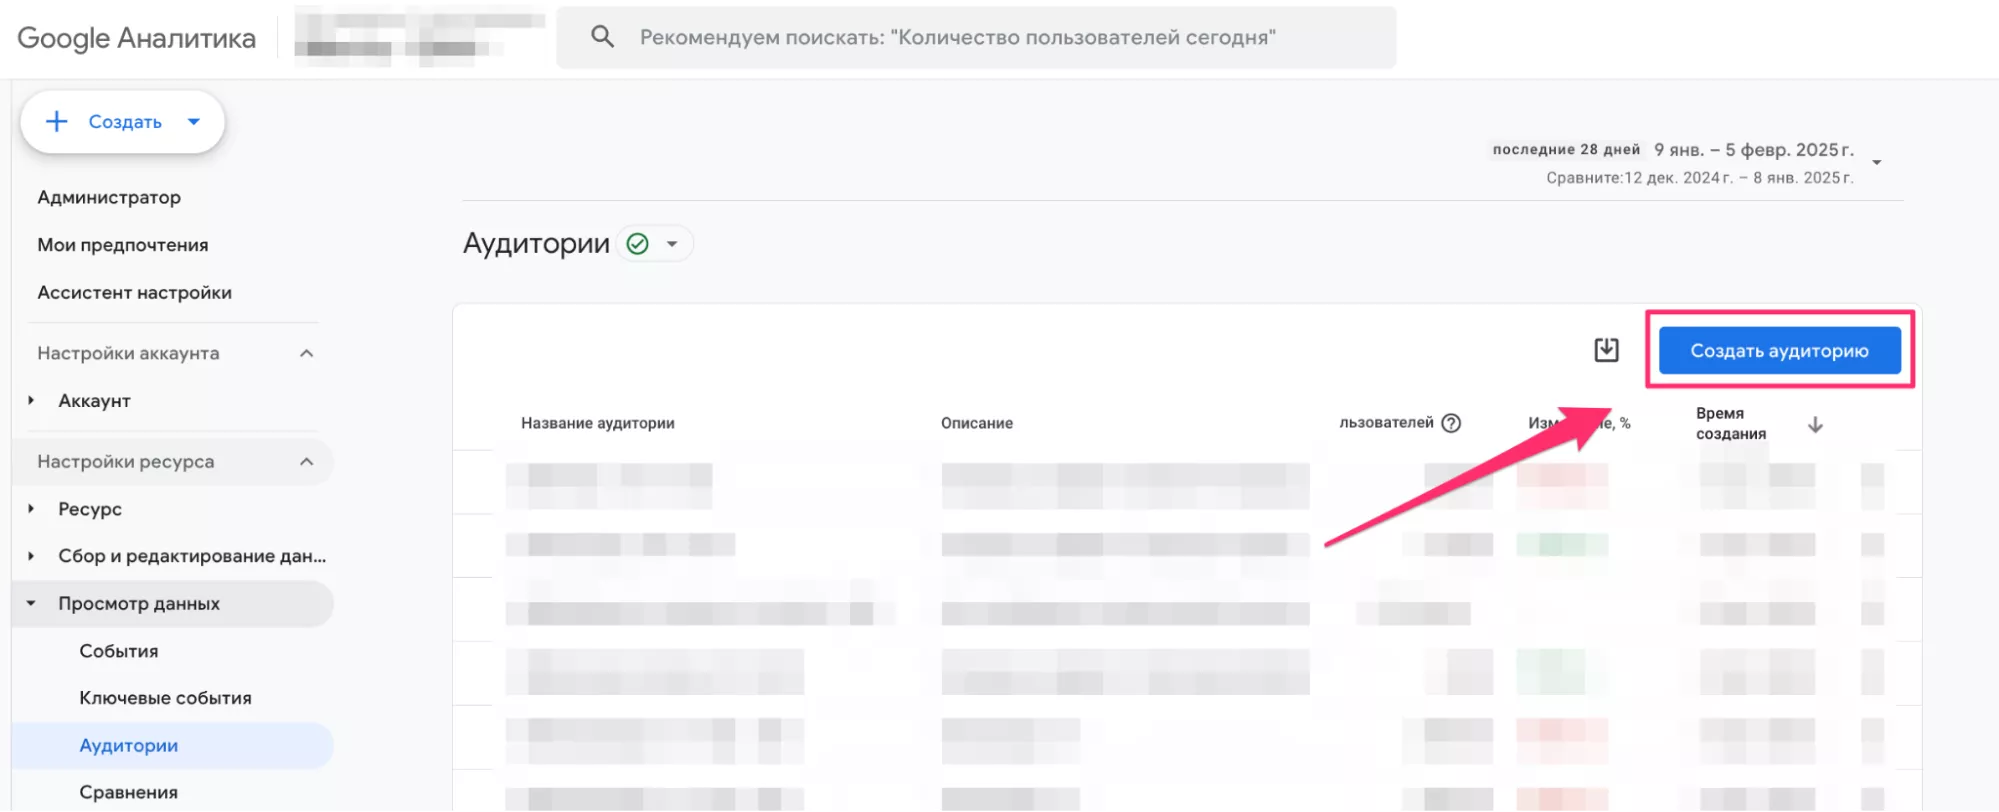Expand the Аккаунт tree item
Viewport: 1999px width, 812px height.
click(31, 401)
